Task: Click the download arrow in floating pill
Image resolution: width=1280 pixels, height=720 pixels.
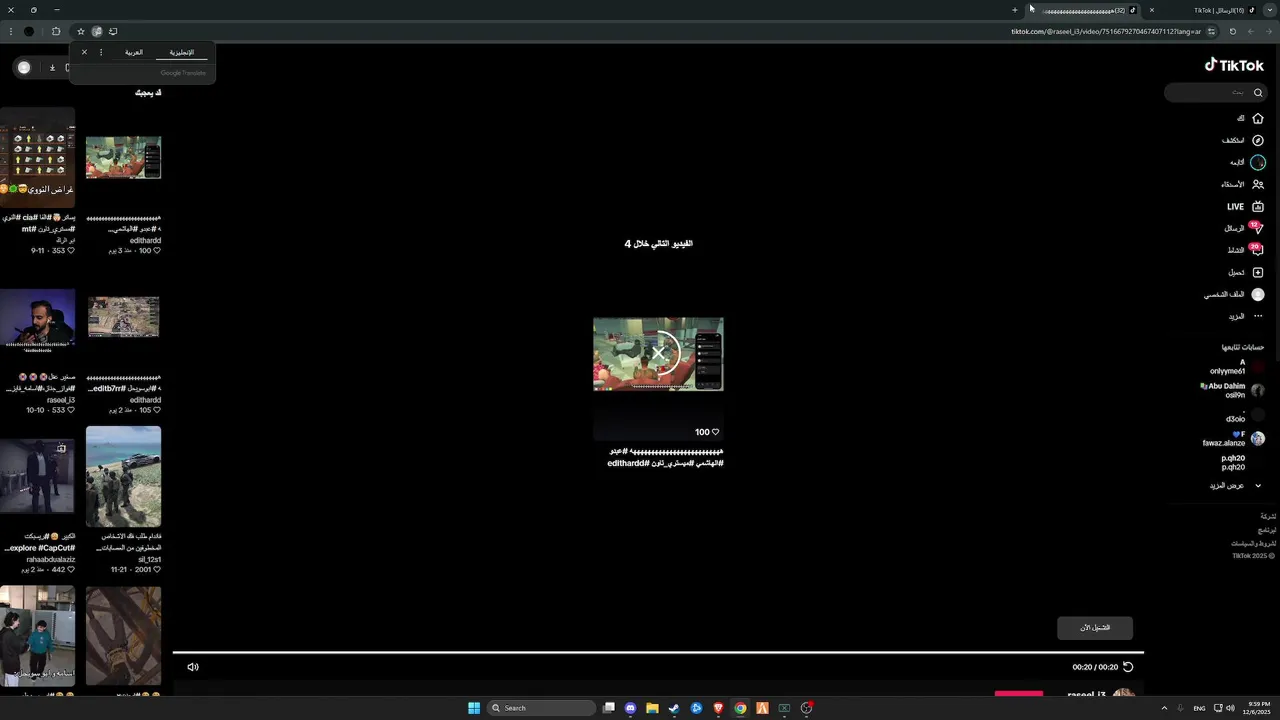Action: [x=52, y=67]
